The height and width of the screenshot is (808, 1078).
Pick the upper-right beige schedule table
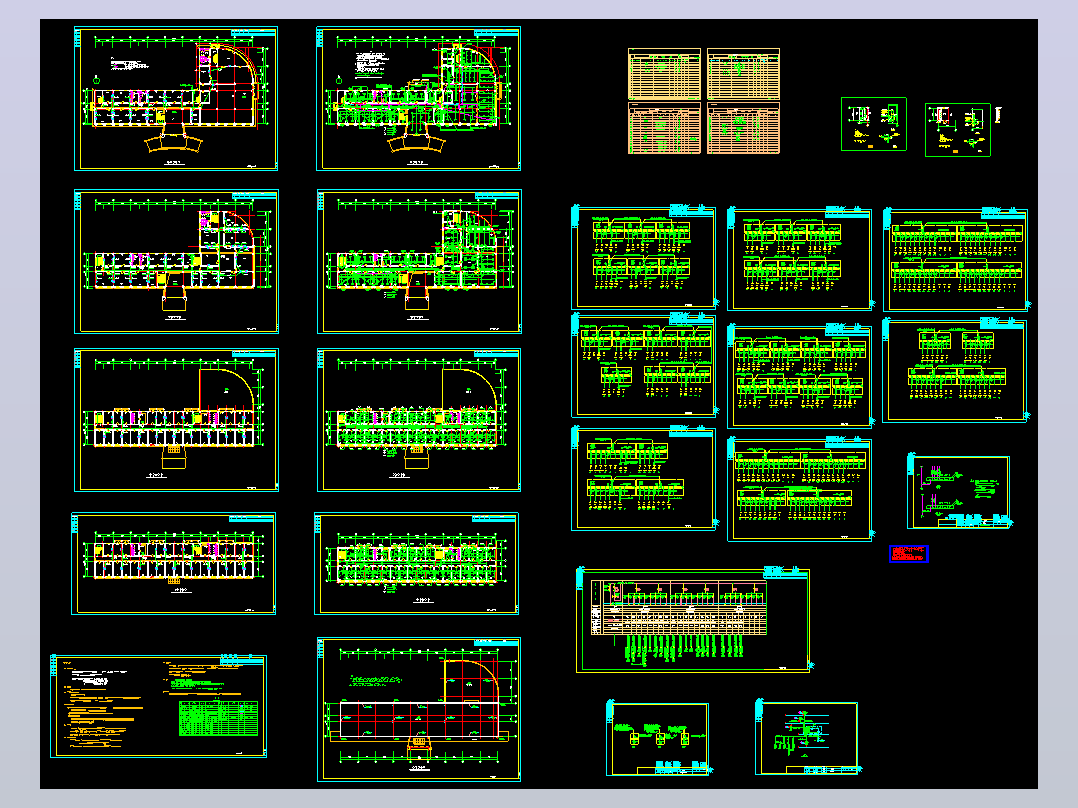743,74
